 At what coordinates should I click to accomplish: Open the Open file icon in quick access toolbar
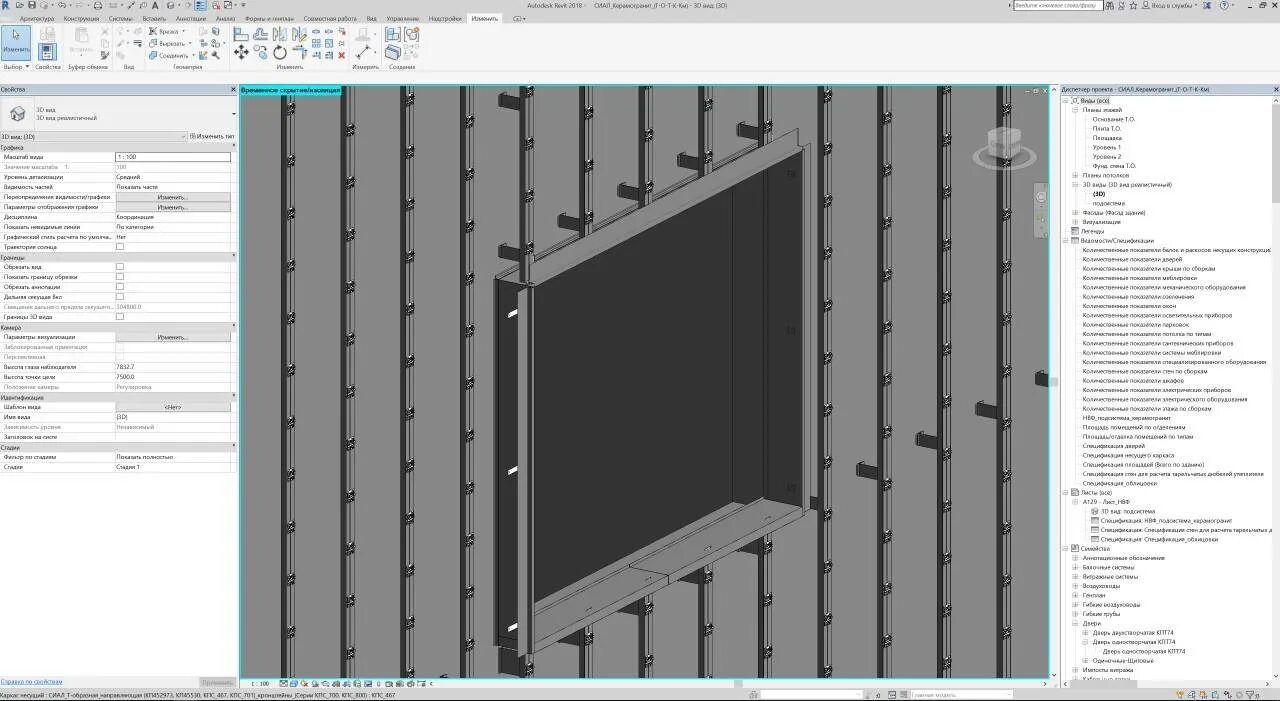19,5
